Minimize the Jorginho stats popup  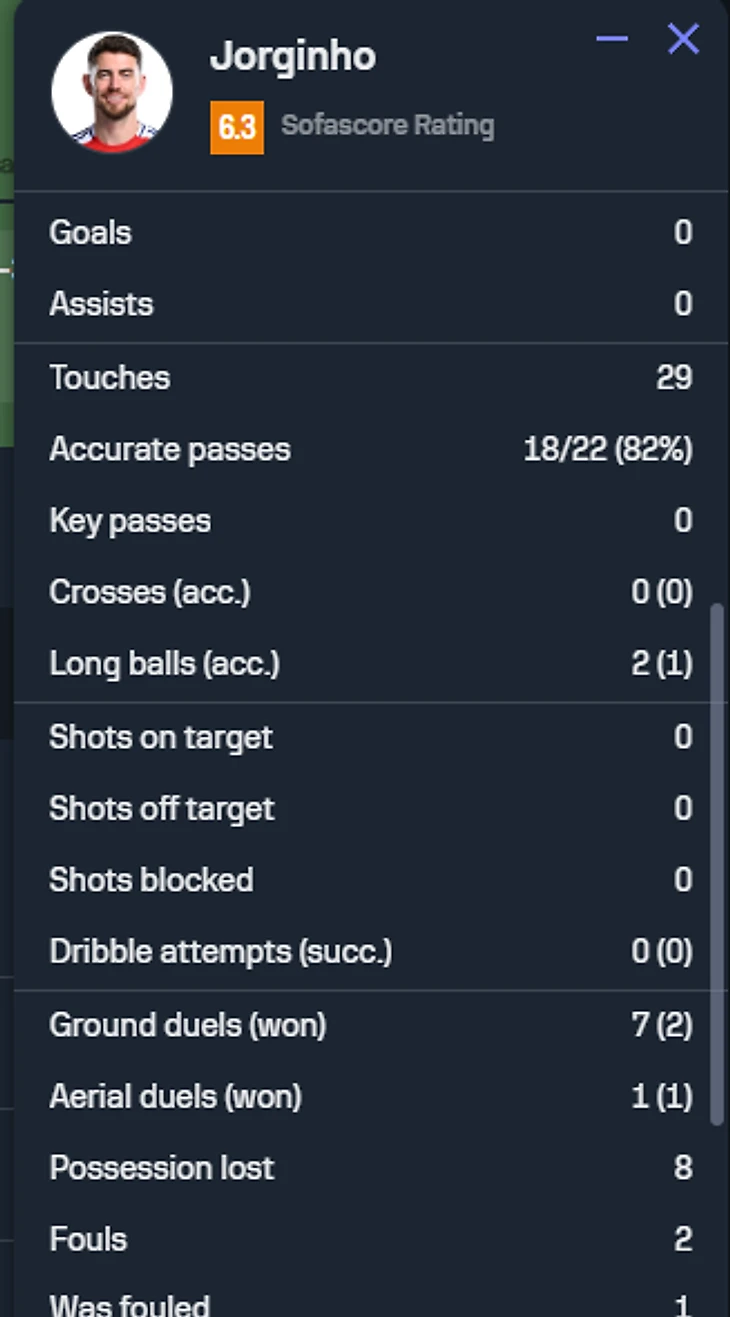(612, 40)
